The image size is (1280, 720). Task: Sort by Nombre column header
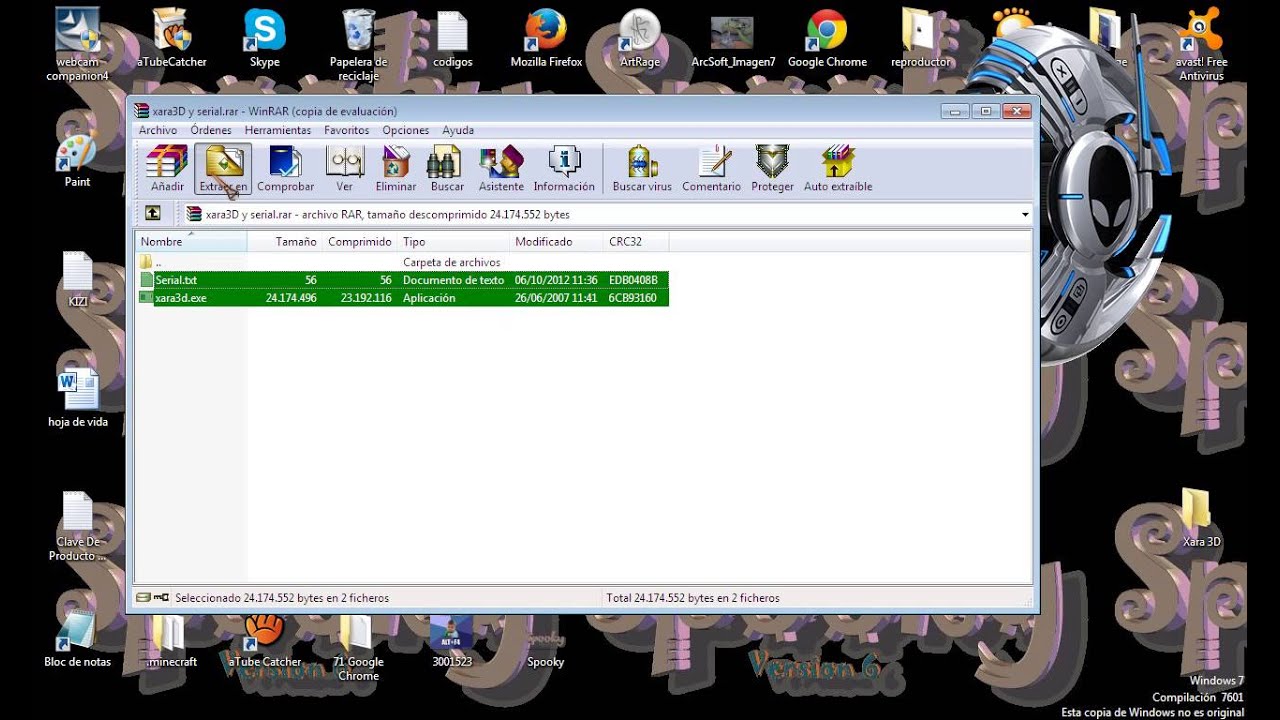[191, 242]
